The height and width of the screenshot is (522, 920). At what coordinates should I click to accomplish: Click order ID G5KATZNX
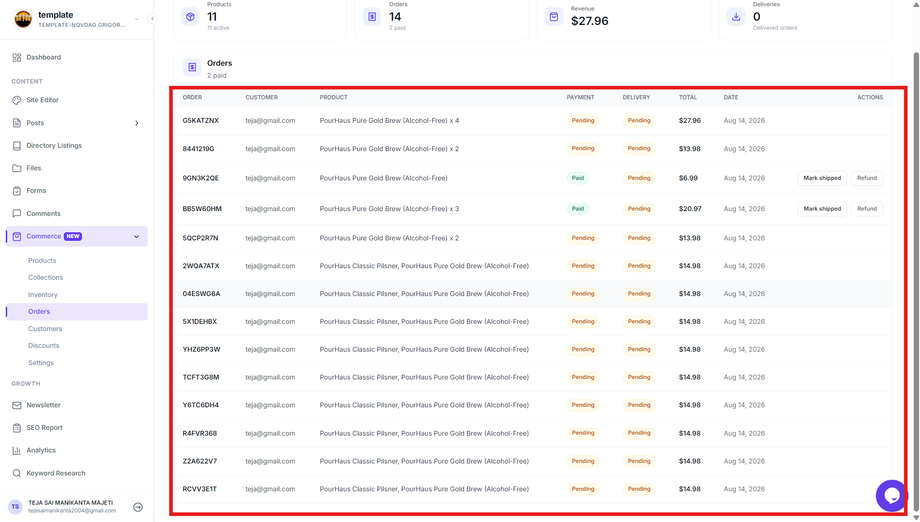pyautogui.click(x=201, y=121)
